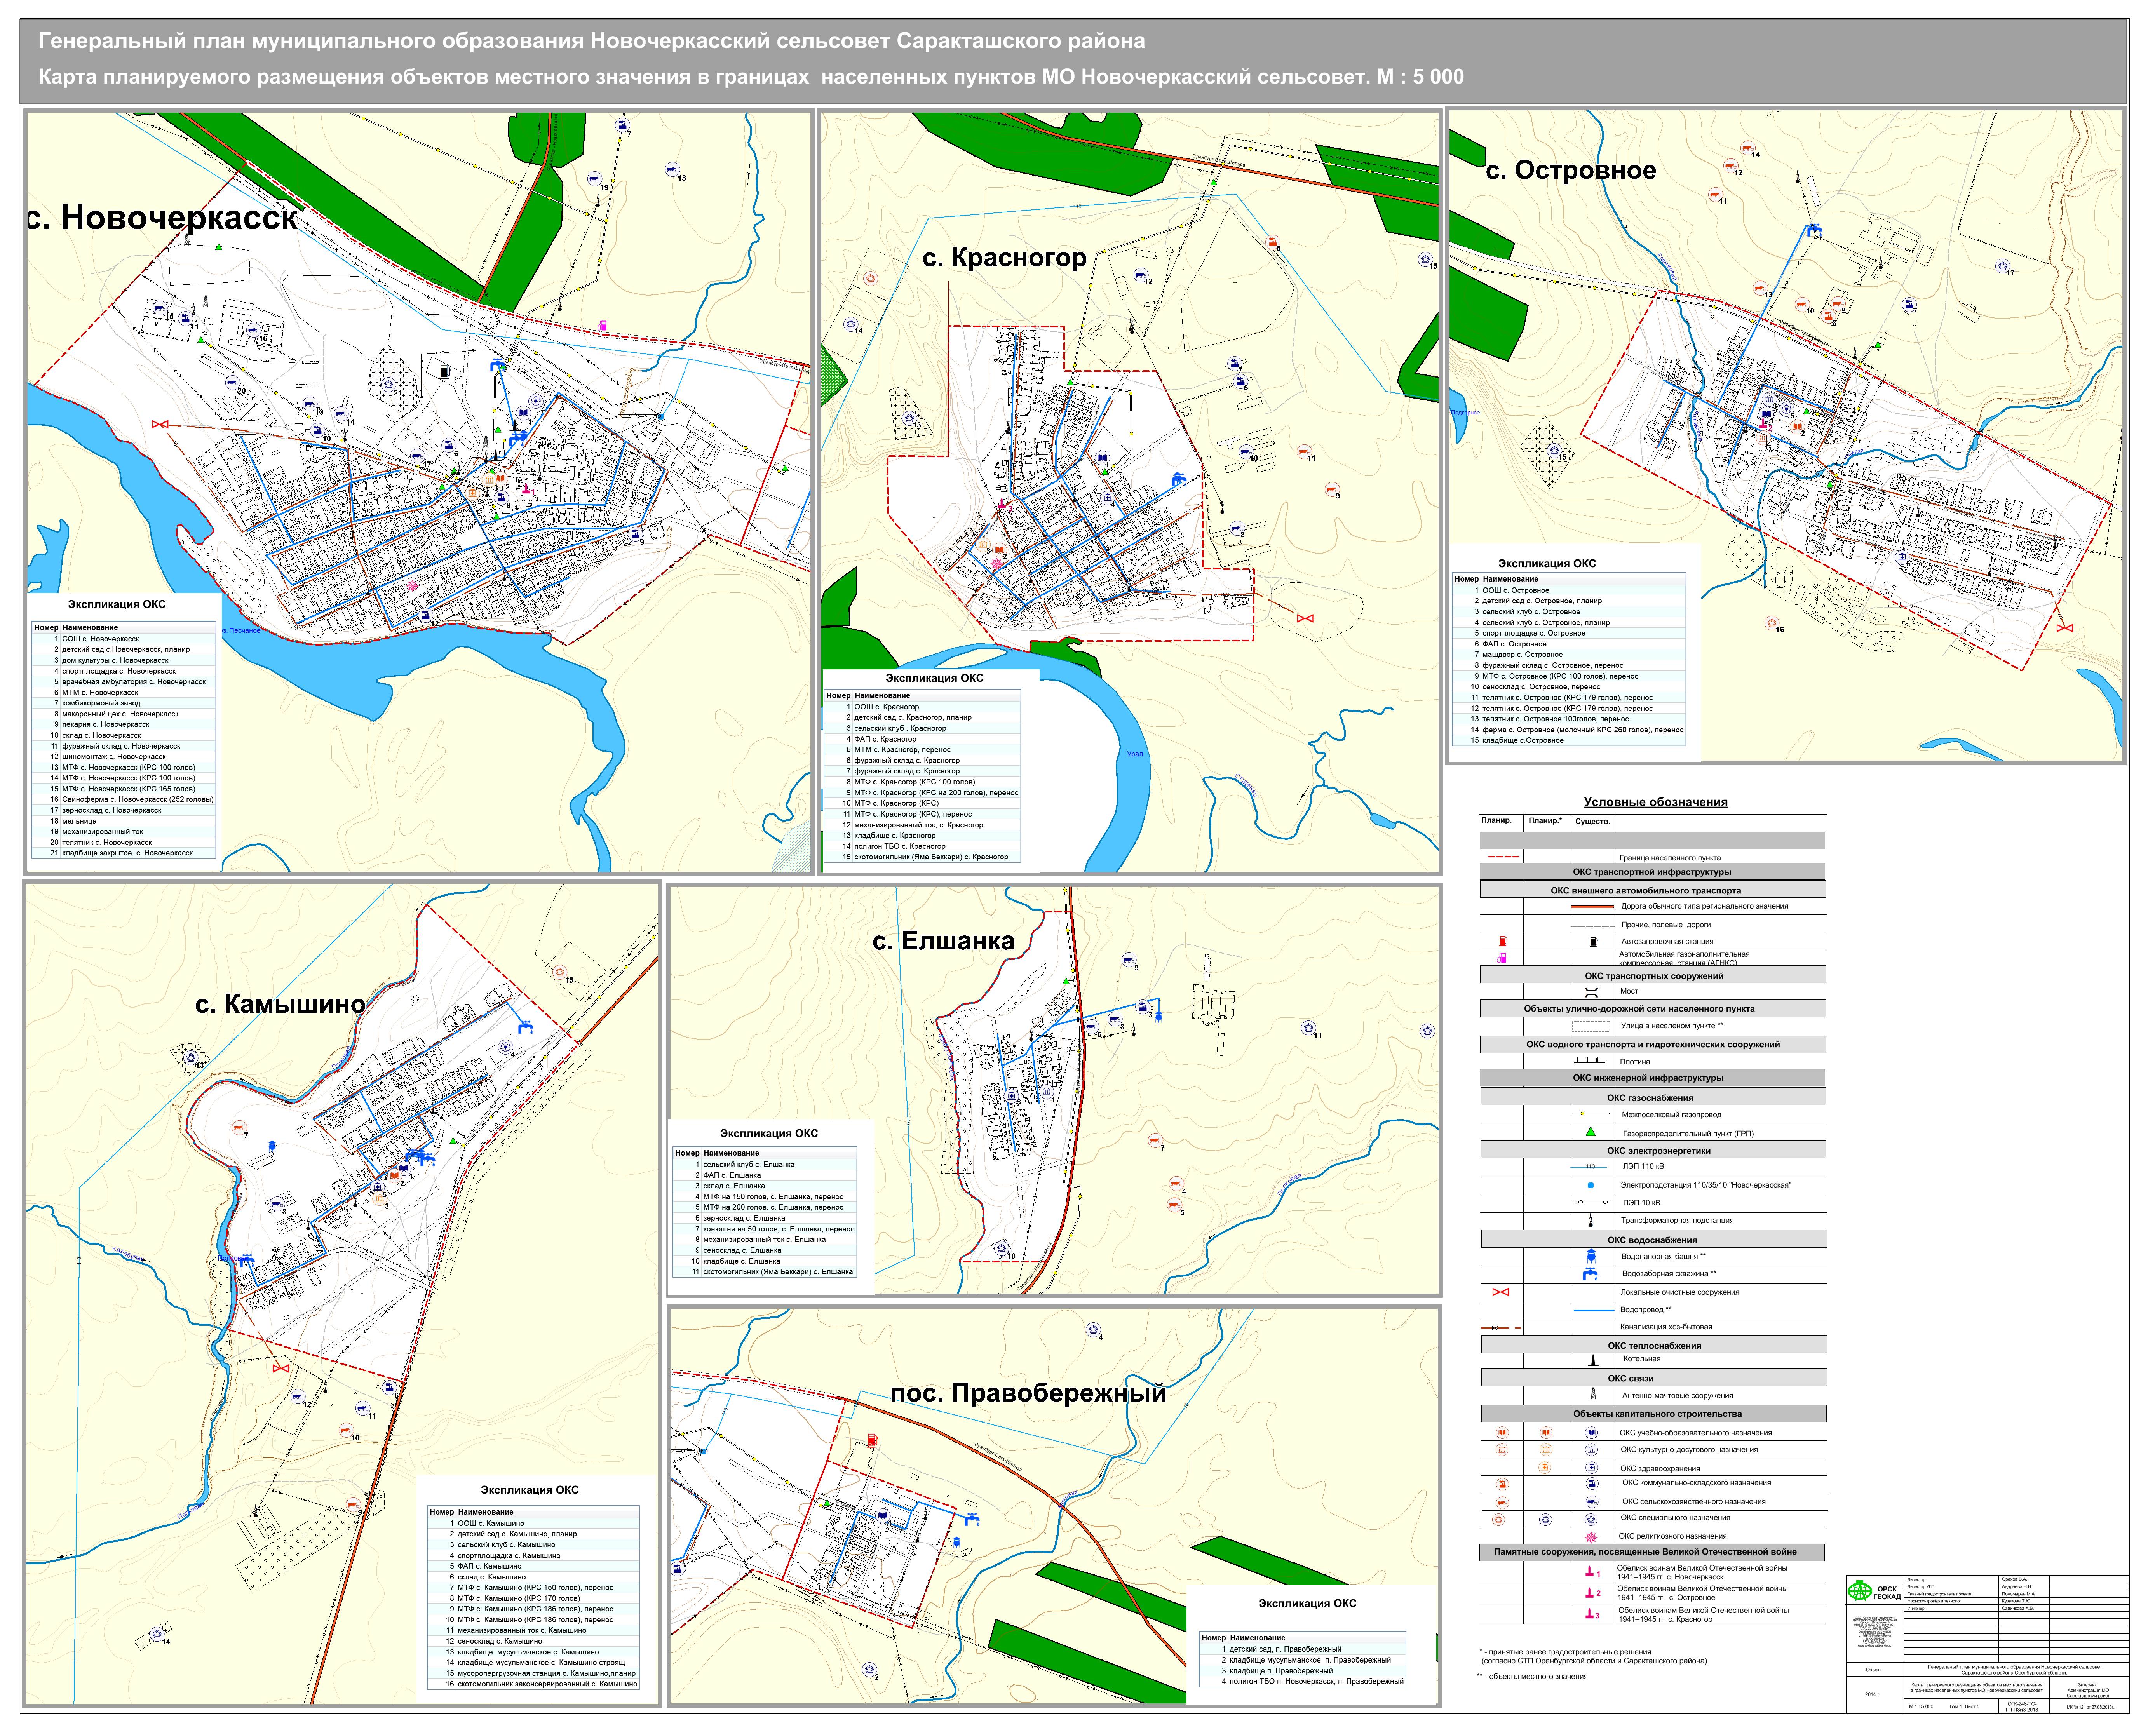The image size is (2141, 1736).
Task: Click 'комбикормовый завод' row in Новочеркасск table
Action: pos(124,703)
